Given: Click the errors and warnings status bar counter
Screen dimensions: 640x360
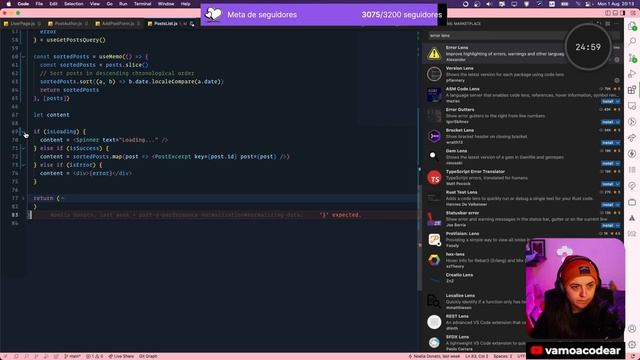Looking at the screenshot, I should coord(94,356).
